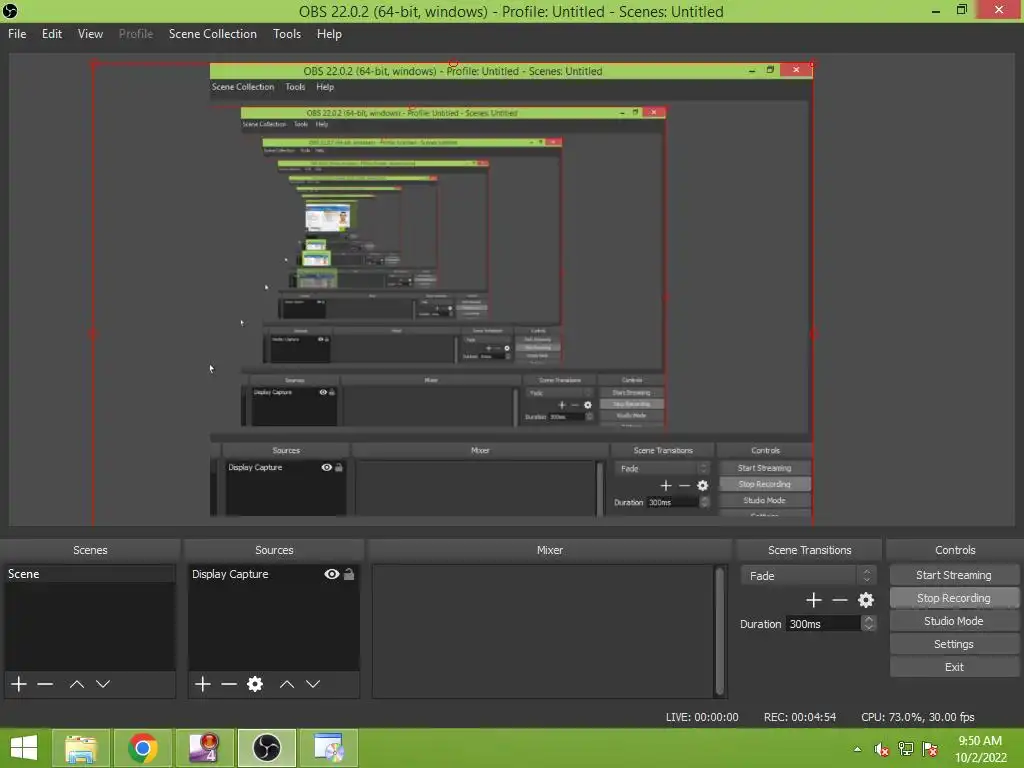Open the Edit menu
Screen dimensions: 1024x768
pos(52,34)
